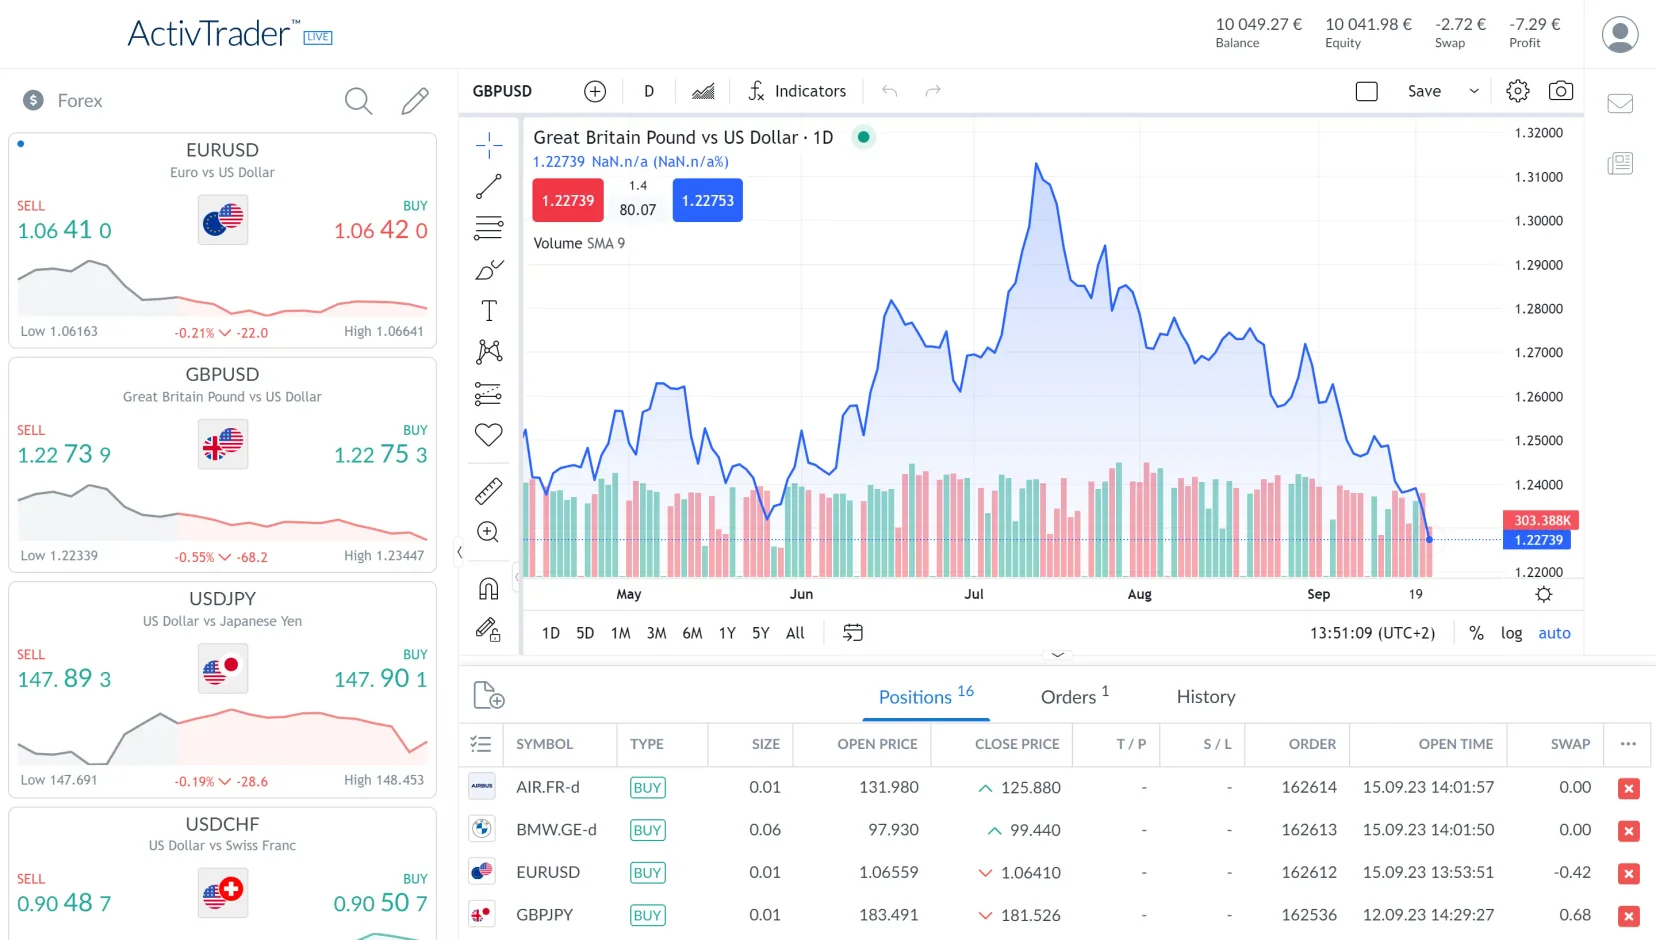The image size is (1656, 940).
Task: Click the blue 1.22753 buy button
Action: pyautogui.click(x=708, y=200)
